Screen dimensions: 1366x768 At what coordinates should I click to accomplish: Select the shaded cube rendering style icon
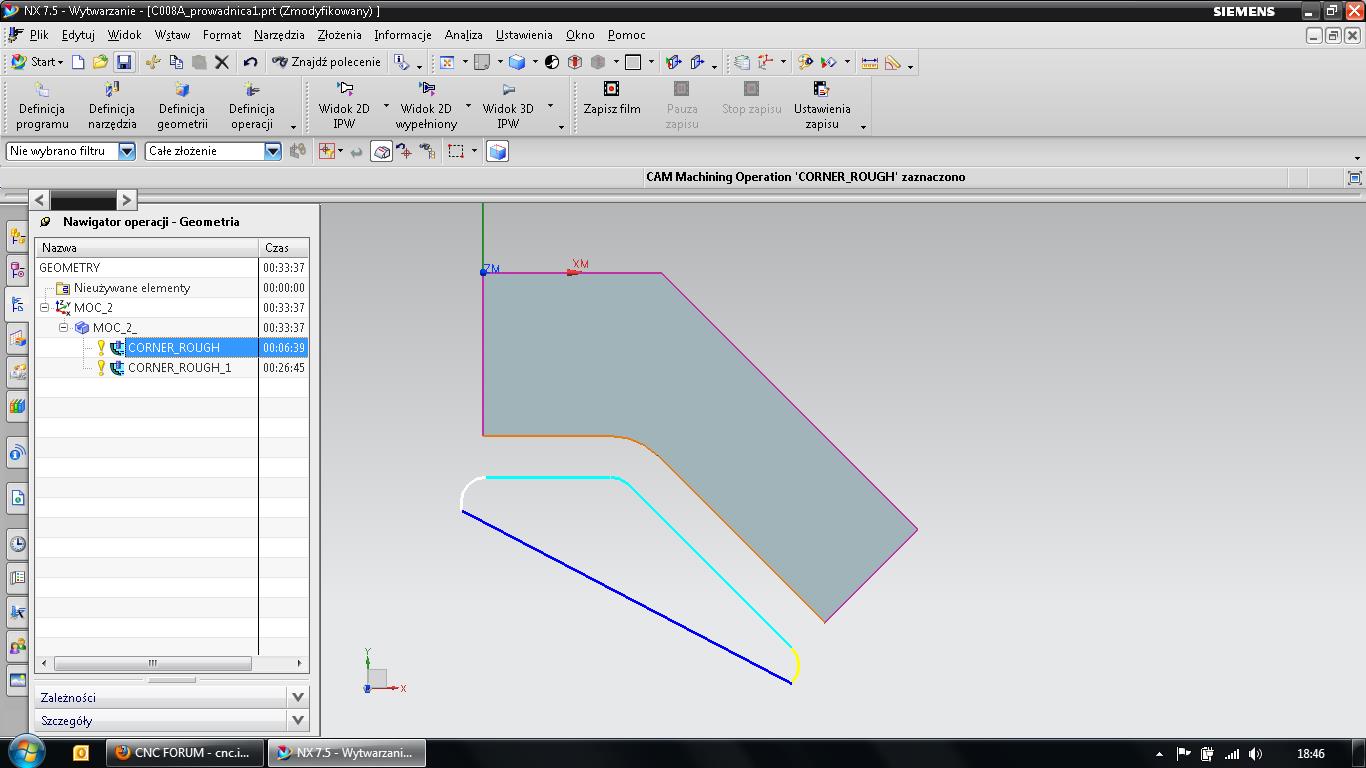pyautogui.click(x=517, y=62)
